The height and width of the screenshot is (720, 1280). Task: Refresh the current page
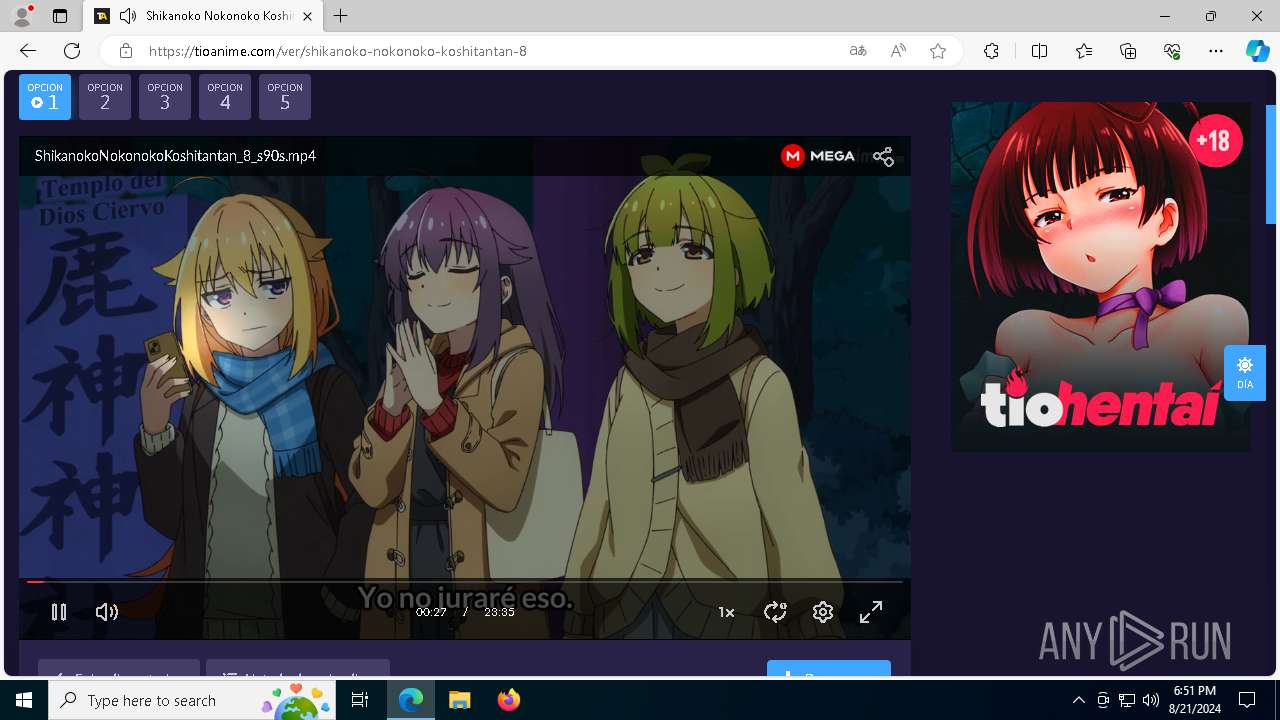(72, 51)
